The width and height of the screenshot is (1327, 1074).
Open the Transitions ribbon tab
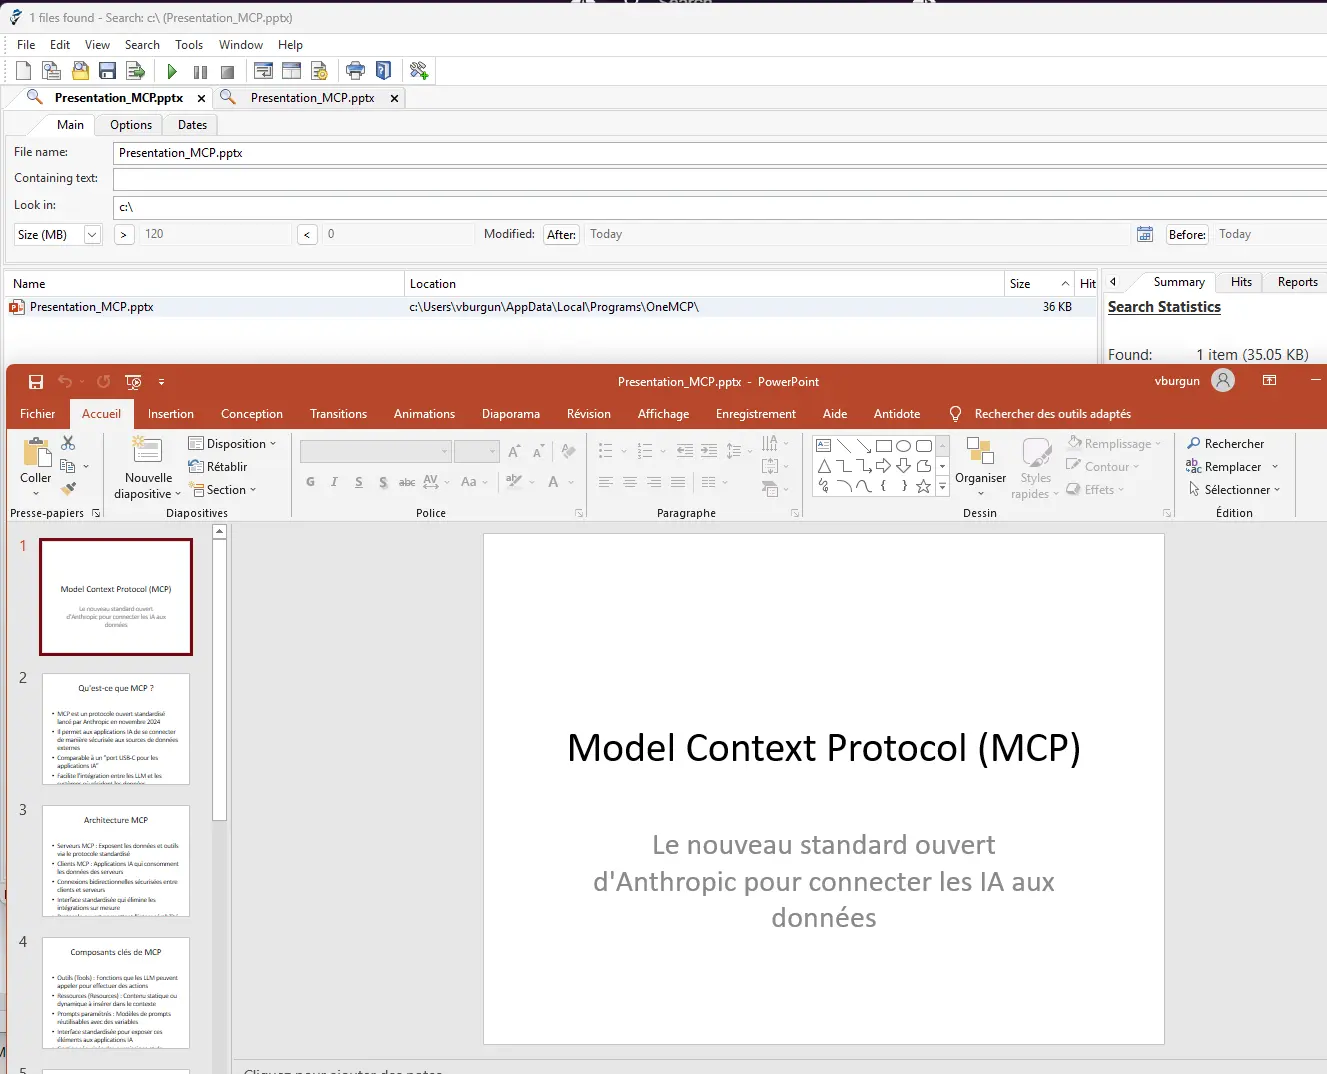click(338, 414)
